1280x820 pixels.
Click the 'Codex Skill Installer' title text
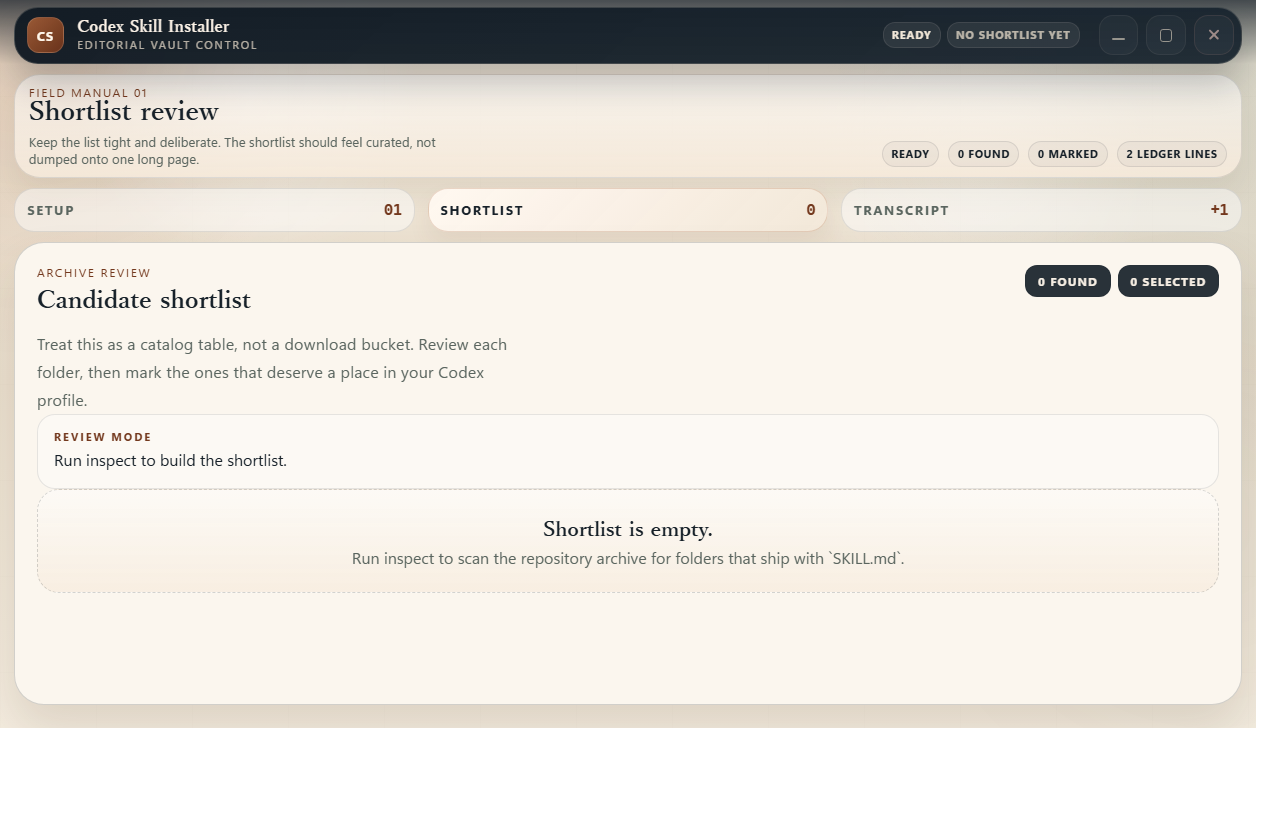153,26
